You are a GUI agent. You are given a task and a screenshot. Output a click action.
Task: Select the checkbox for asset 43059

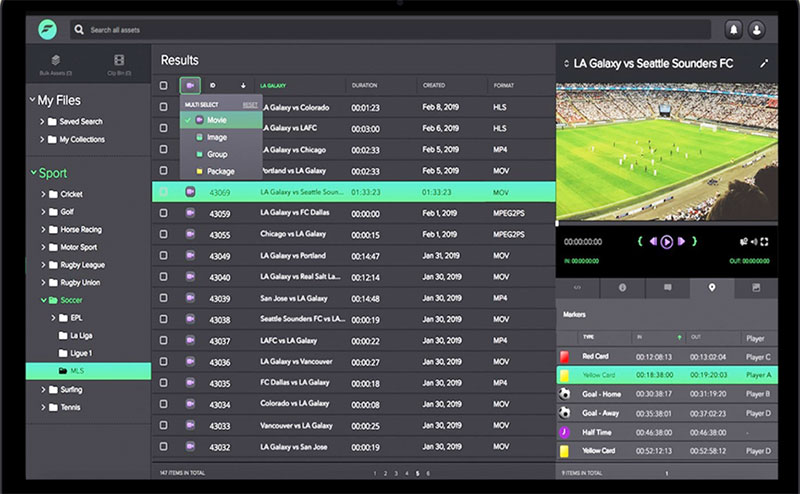[164, 214]
